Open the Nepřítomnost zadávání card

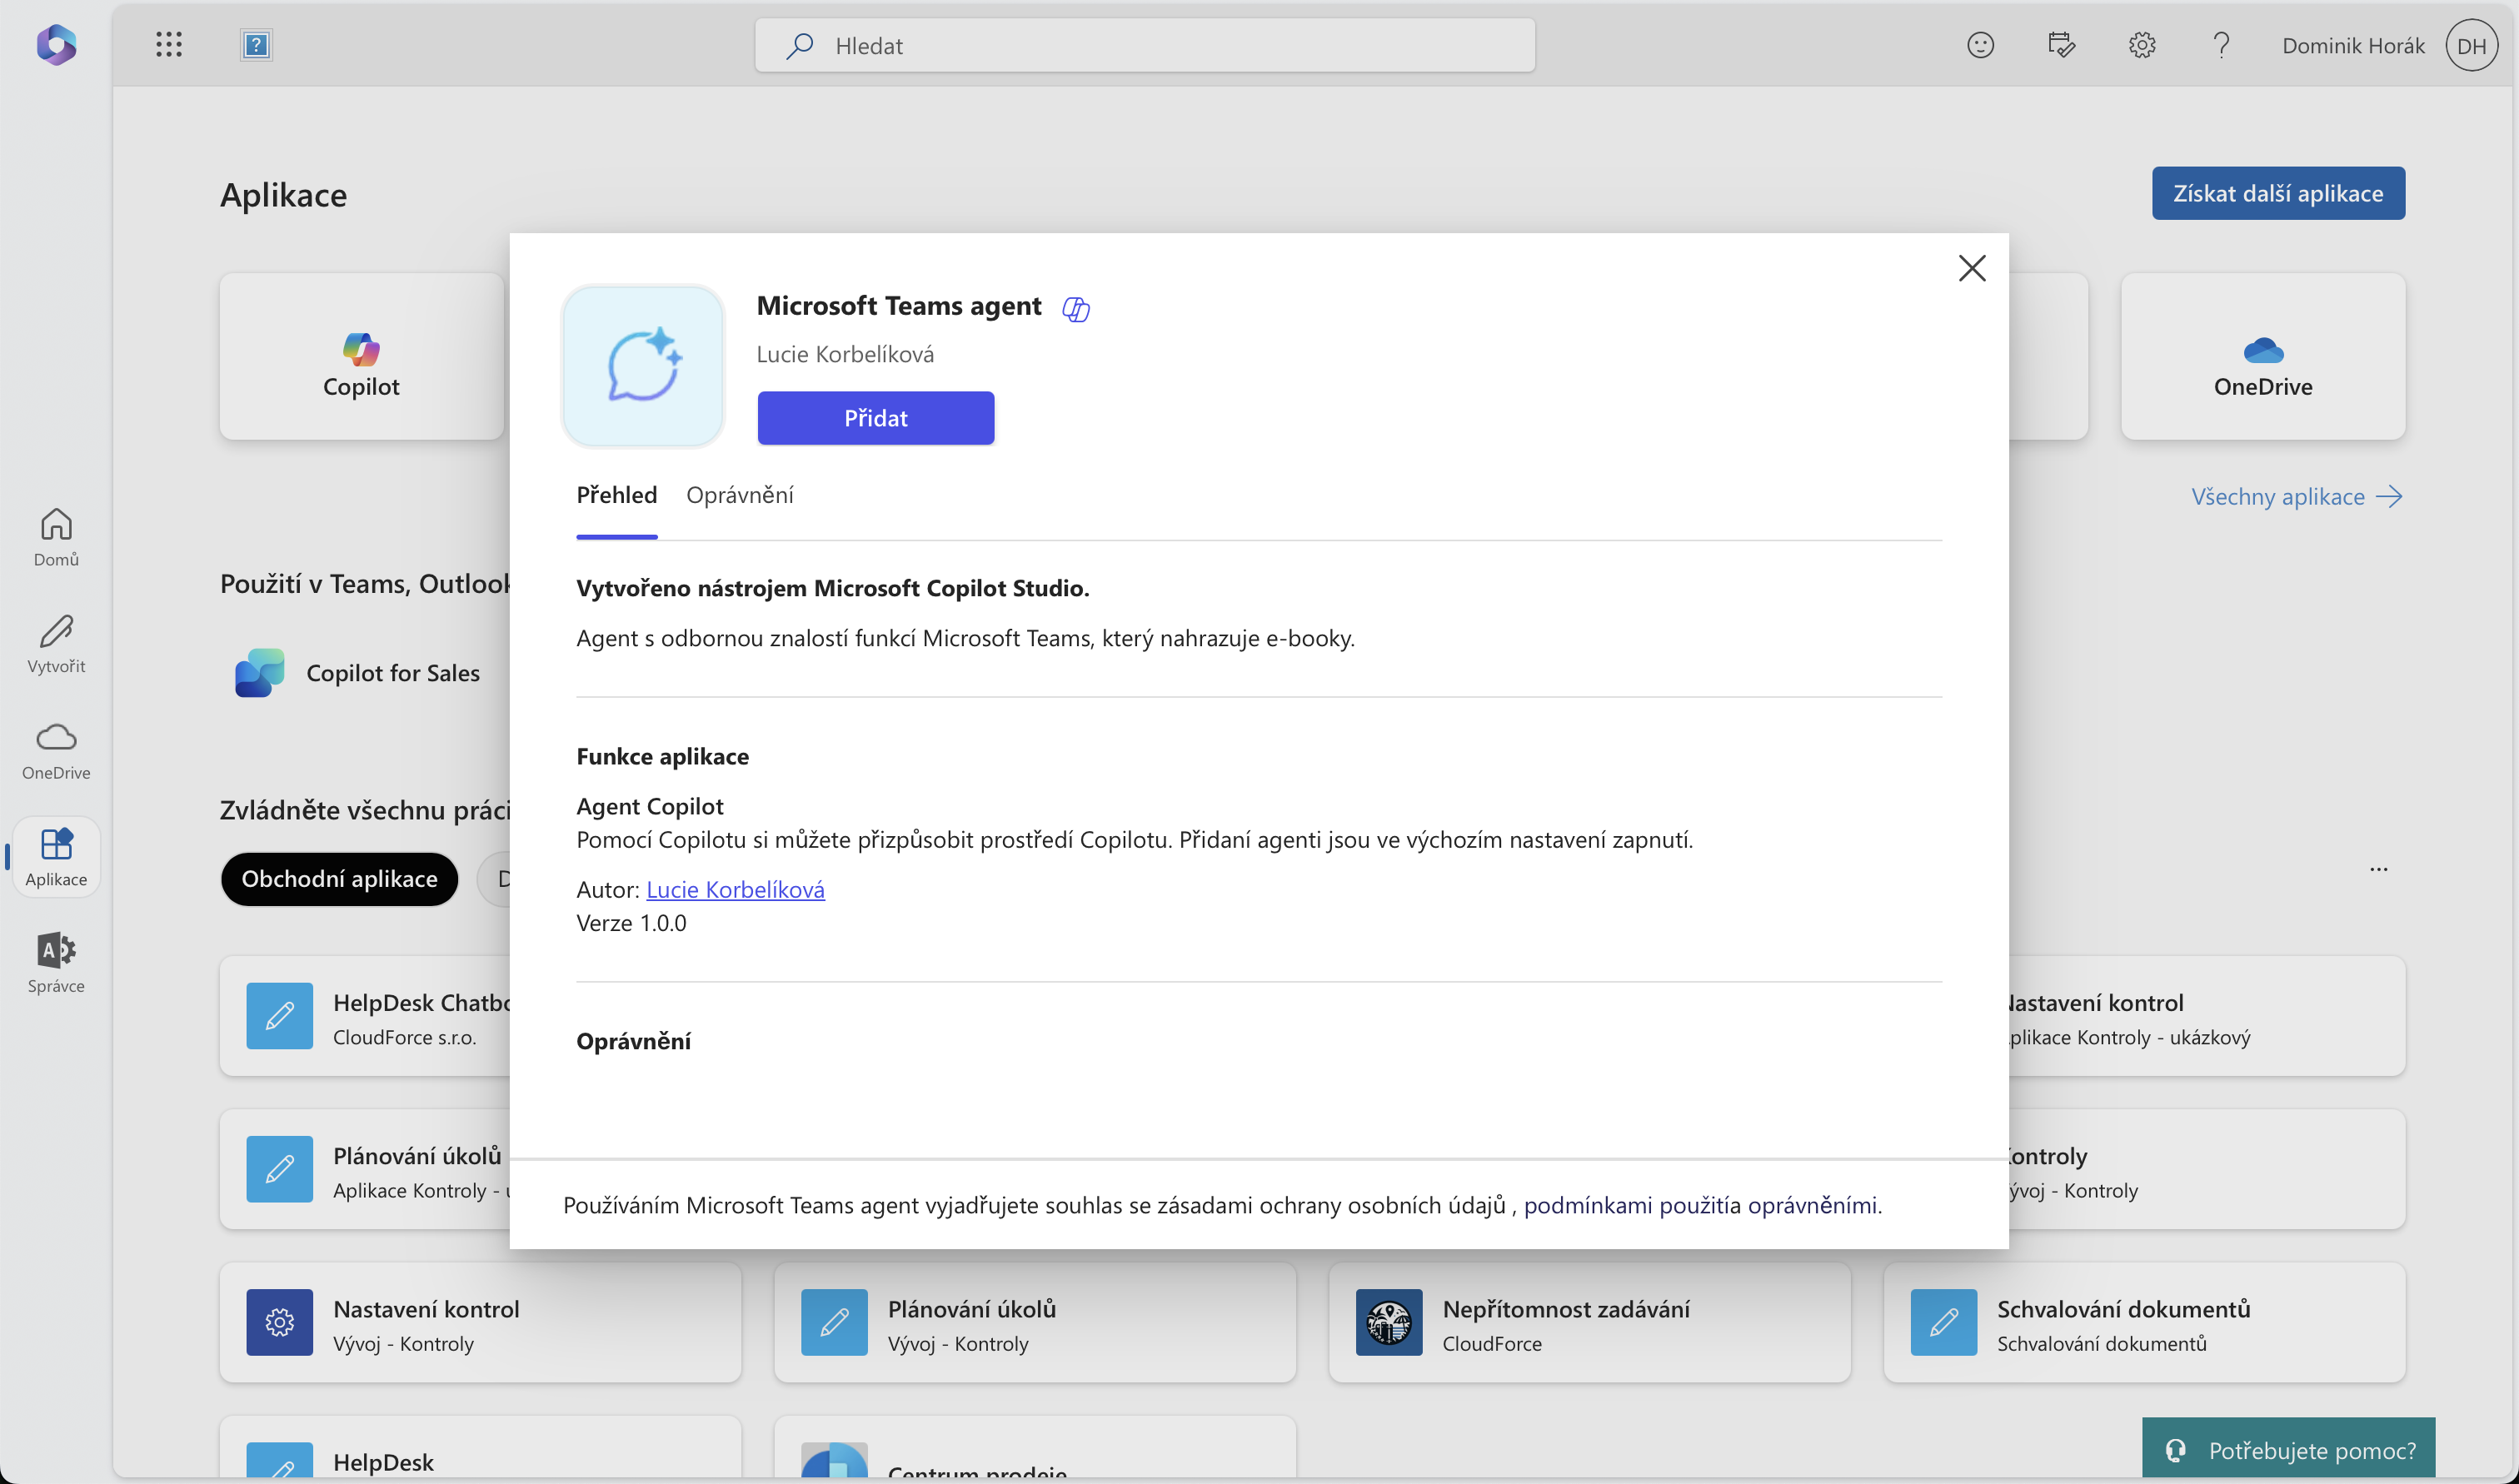[x=1589, y=1322]
